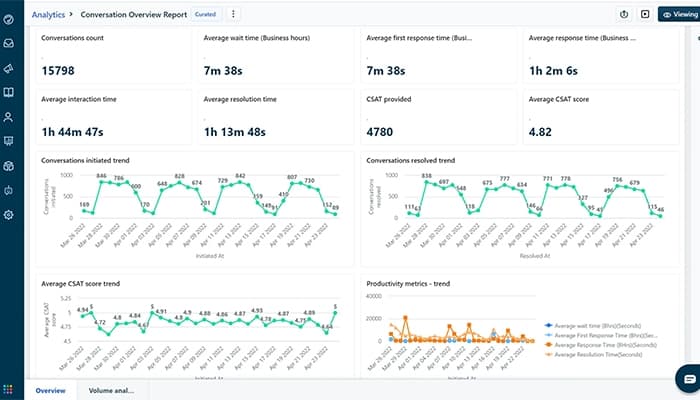Viewport: 700px width, 400px height.
Task: Click the Conversation Overview Report title
Action: [x=134, y=15]
